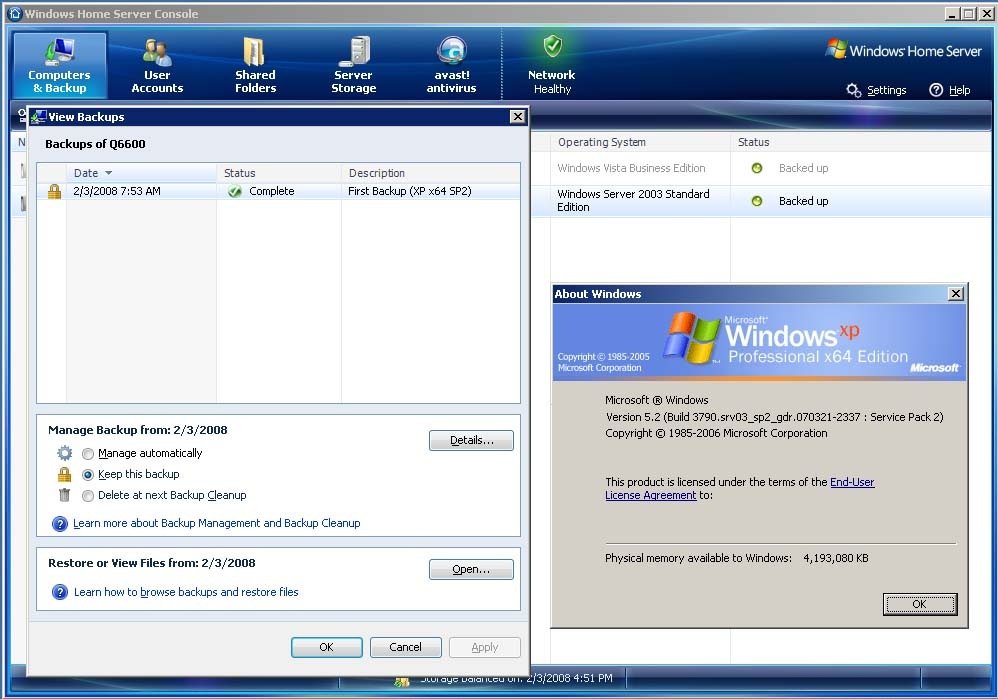The height and width of the screenshot is (699, 998).
Task: Open Computers & Backup tab
Action: tap(59, 66)
